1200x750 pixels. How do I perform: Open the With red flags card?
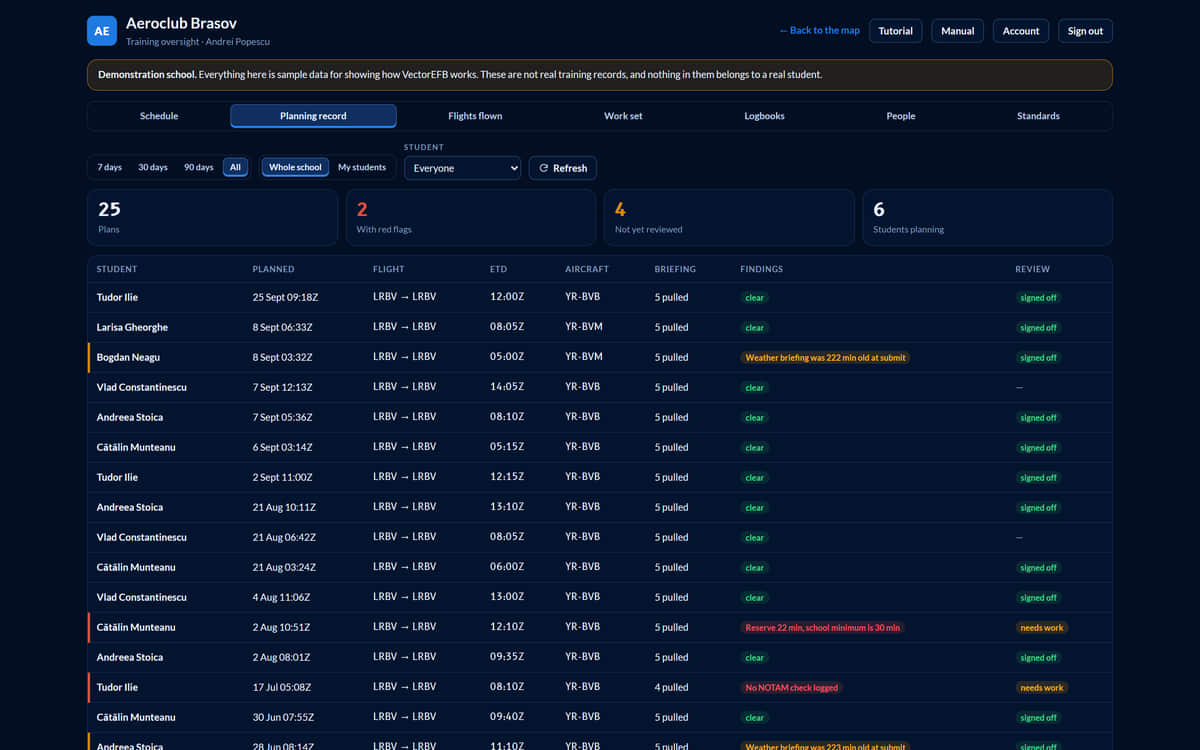point(470,217)
